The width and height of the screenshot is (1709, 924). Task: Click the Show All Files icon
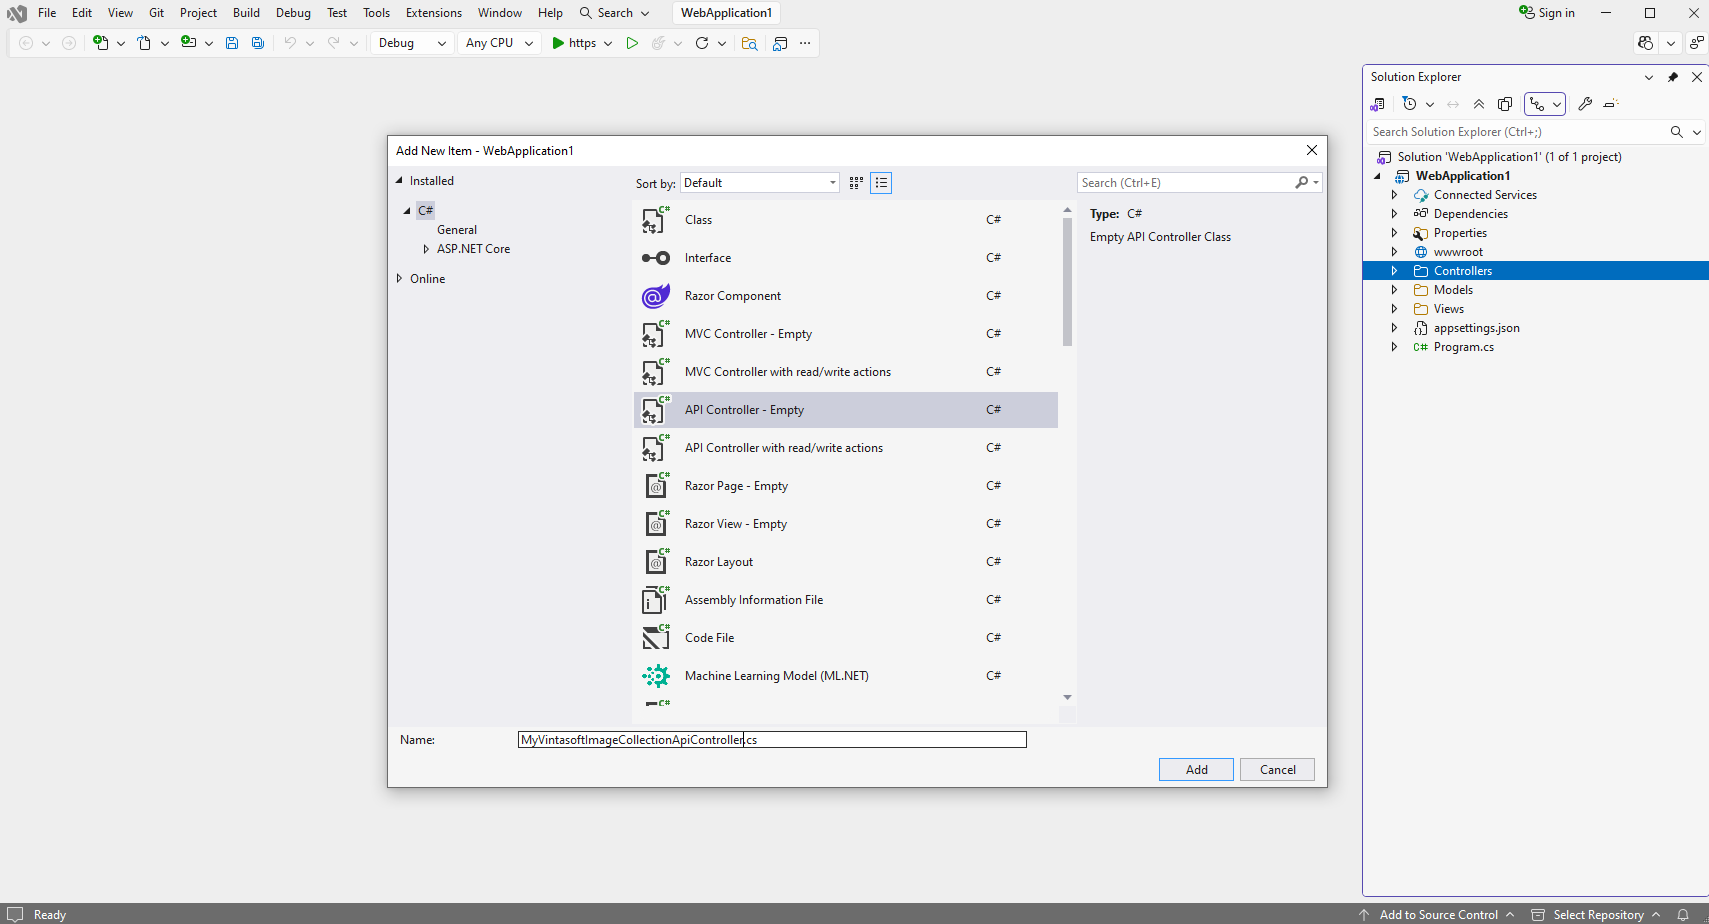click(x=1505, y=104)
